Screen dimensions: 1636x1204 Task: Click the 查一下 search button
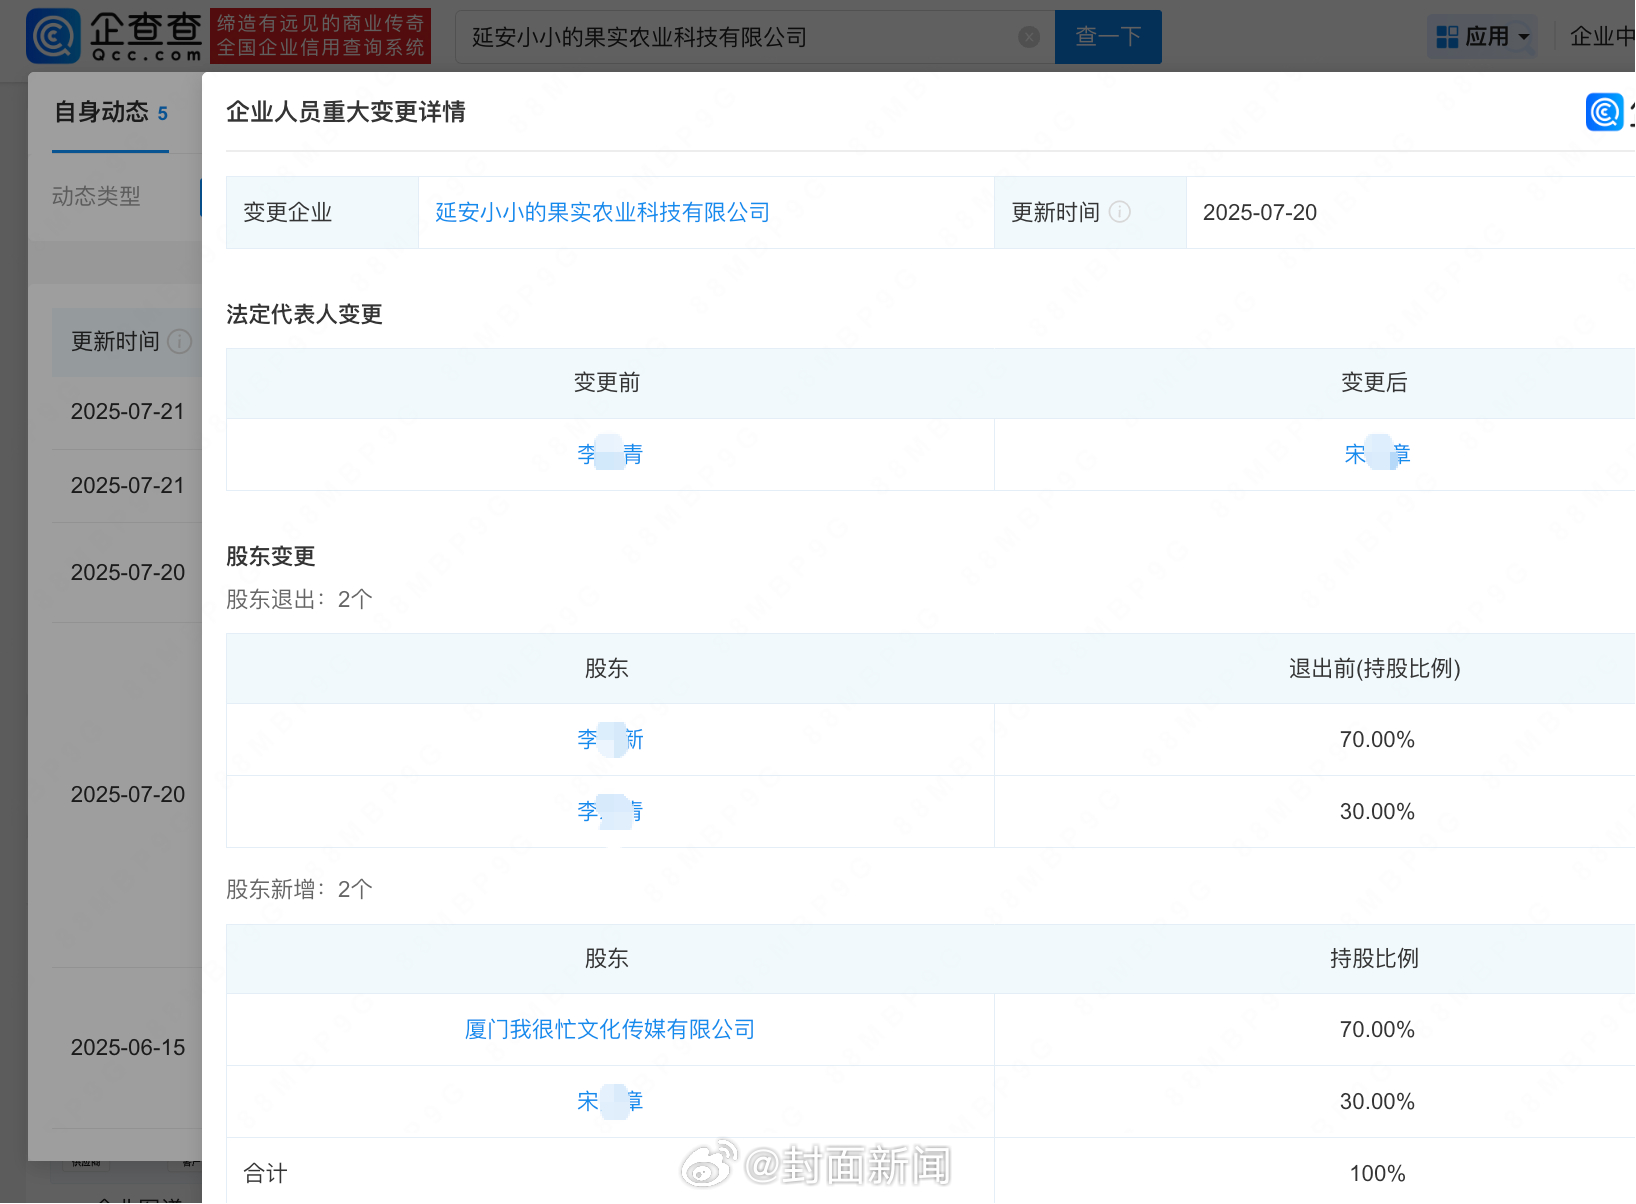1108,37
